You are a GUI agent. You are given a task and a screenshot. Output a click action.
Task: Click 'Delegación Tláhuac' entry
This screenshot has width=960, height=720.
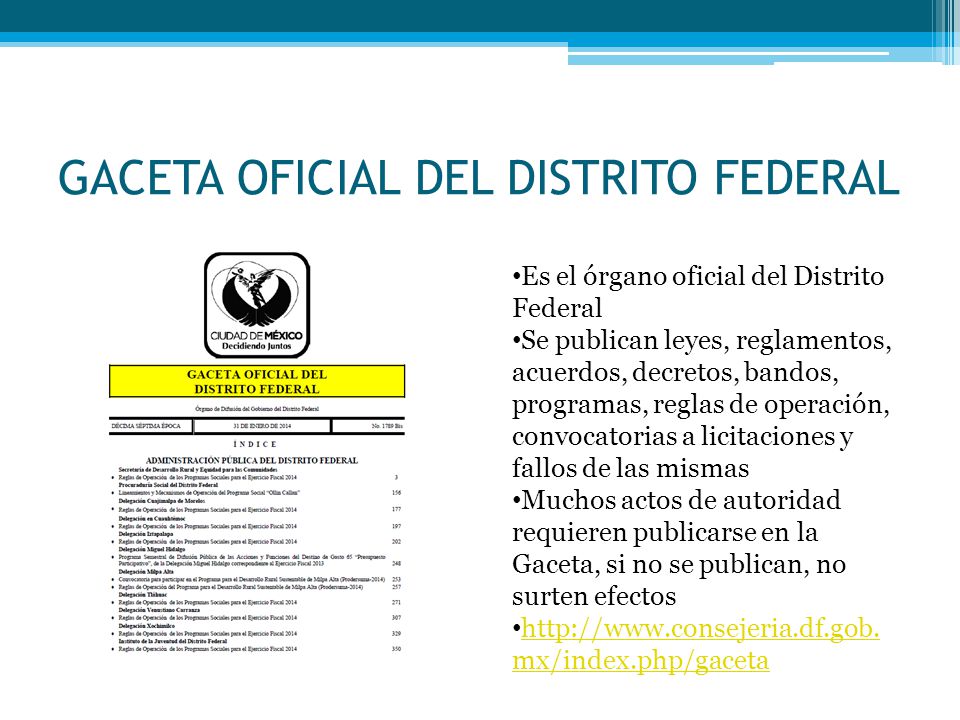142,594
